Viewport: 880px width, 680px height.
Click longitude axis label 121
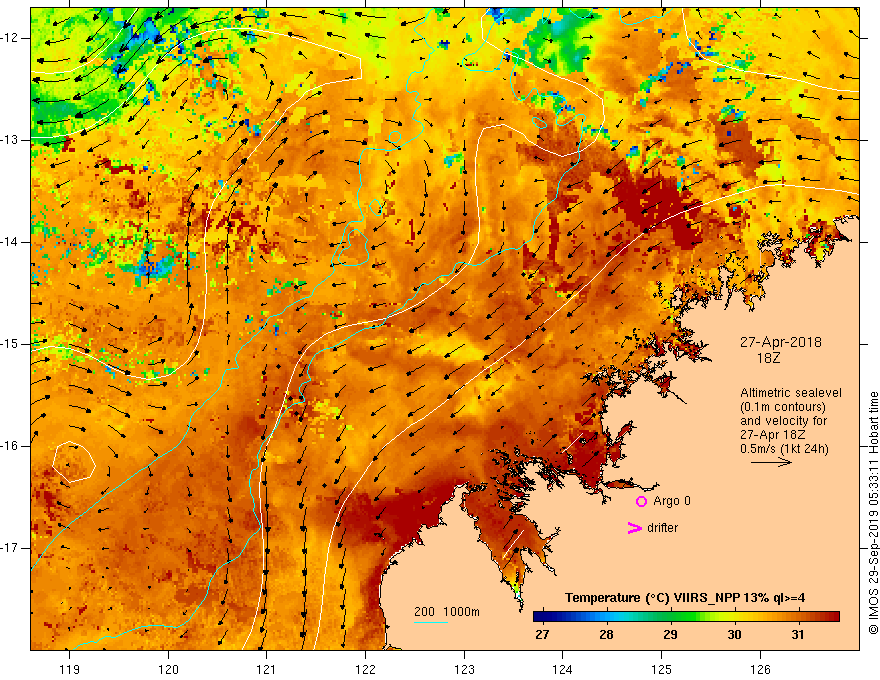click(267, 669)
